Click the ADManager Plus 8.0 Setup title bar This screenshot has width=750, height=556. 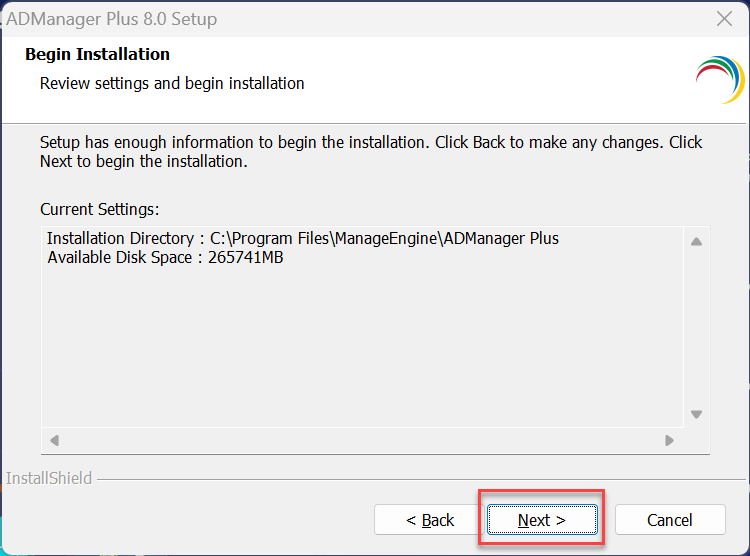pyautogui.click(x=300, y=19)
